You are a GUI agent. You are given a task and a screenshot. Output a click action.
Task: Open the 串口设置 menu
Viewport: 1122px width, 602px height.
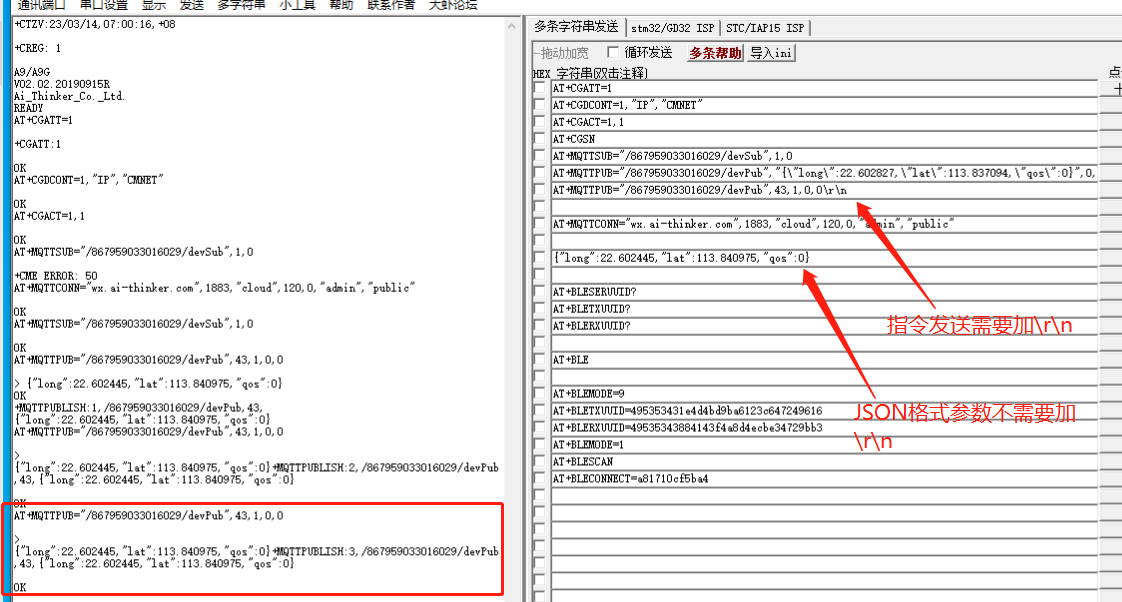pos(104,5)
